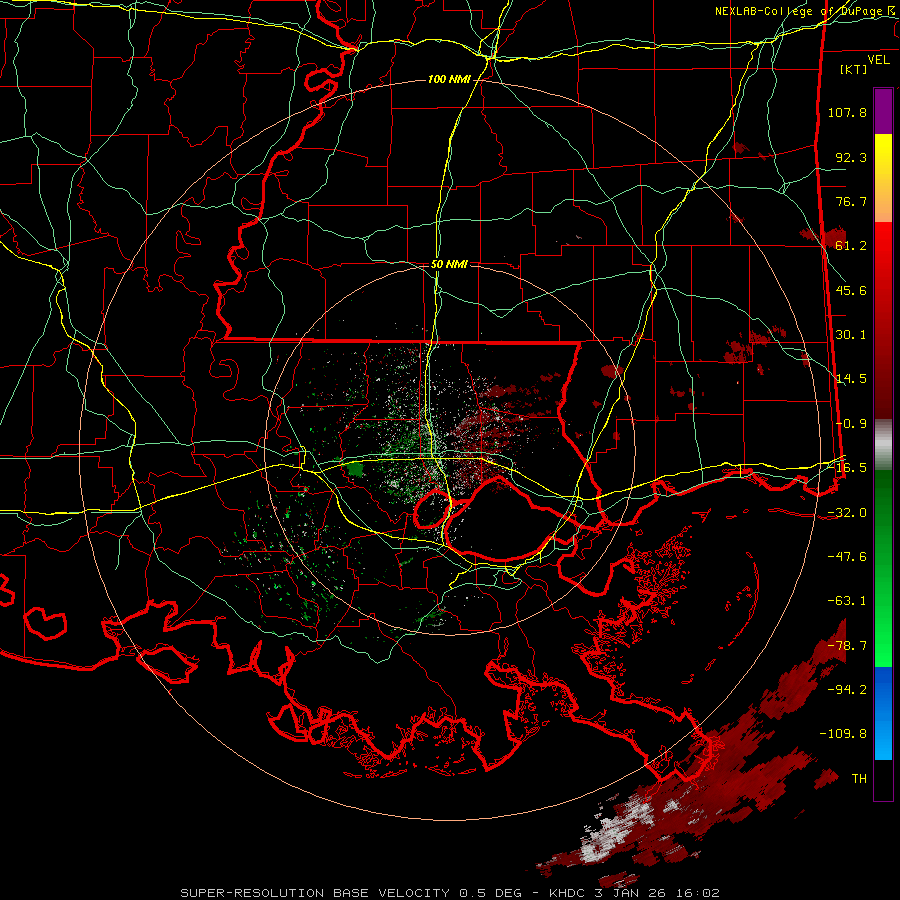Click the -63.1 velocity scale value

(x=847, y=601)
